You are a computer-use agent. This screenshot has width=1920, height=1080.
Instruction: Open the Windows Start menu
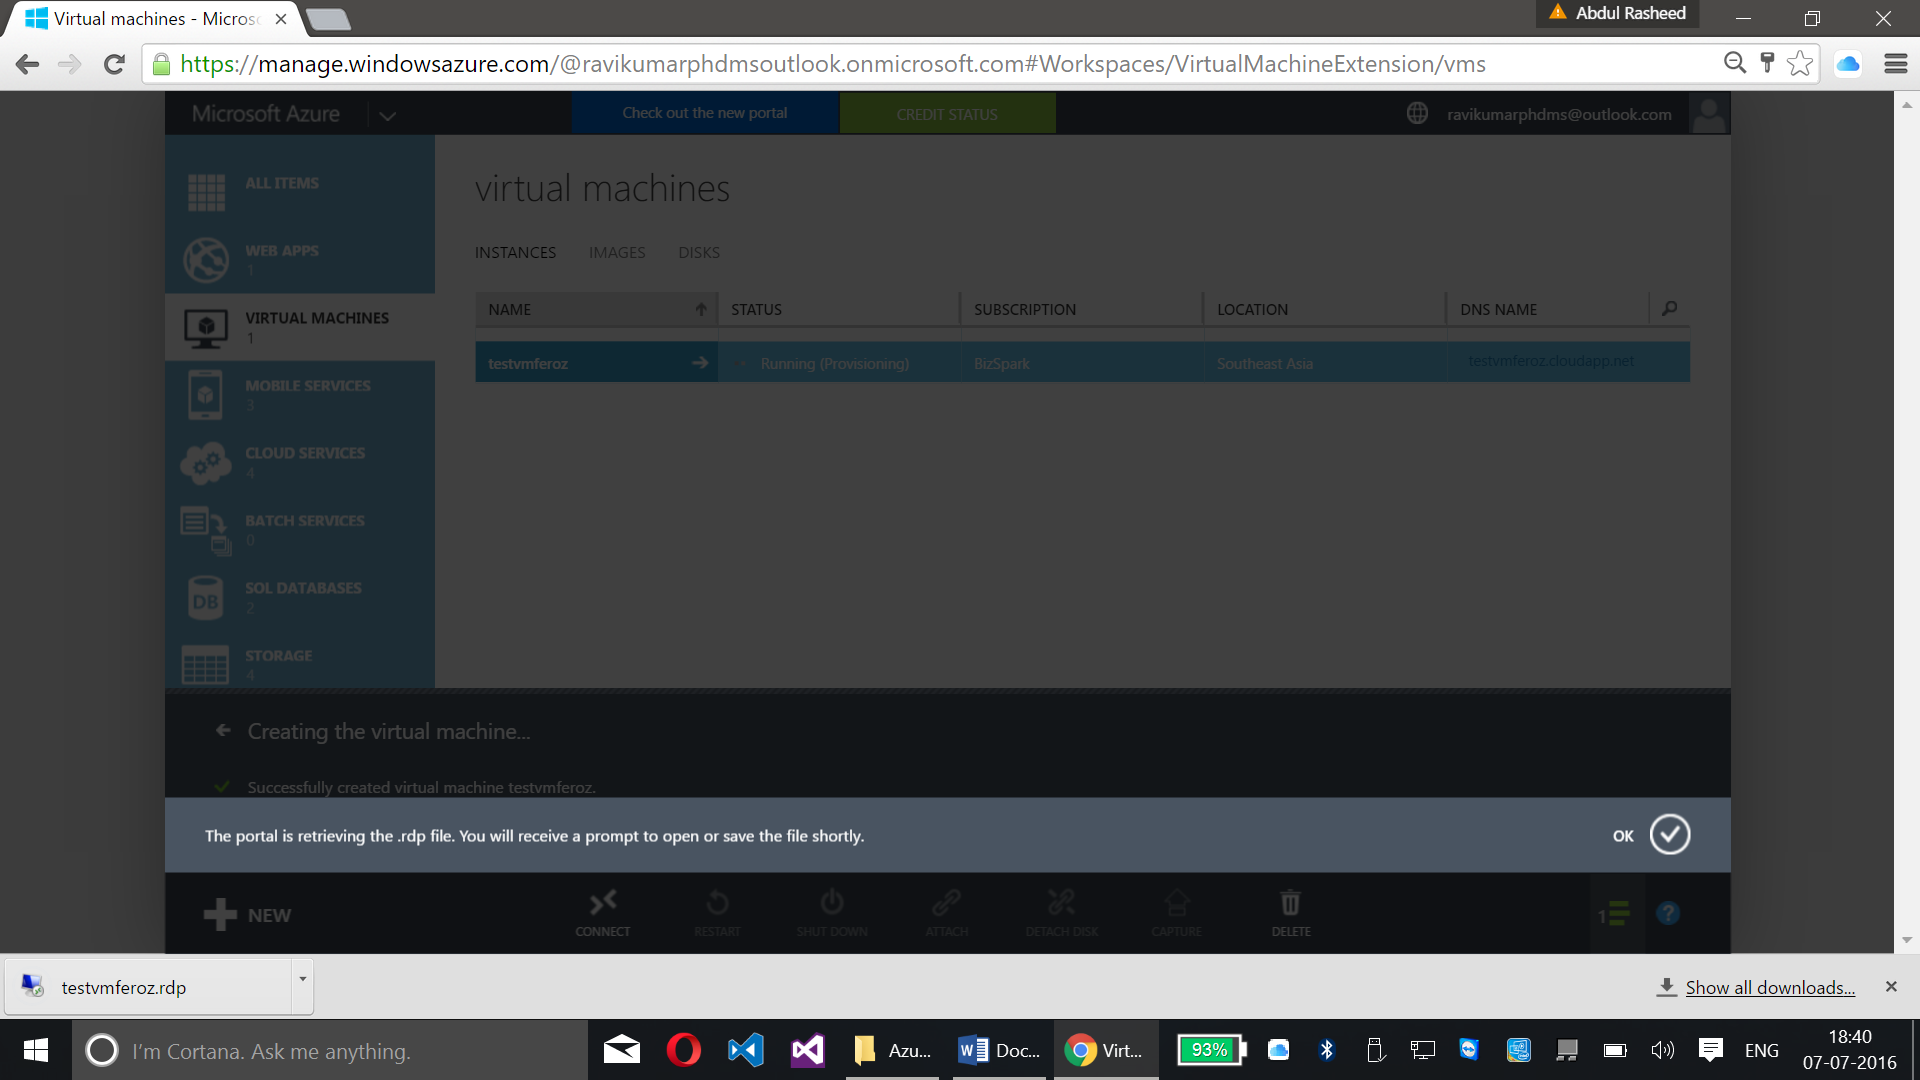(36, 1050)
